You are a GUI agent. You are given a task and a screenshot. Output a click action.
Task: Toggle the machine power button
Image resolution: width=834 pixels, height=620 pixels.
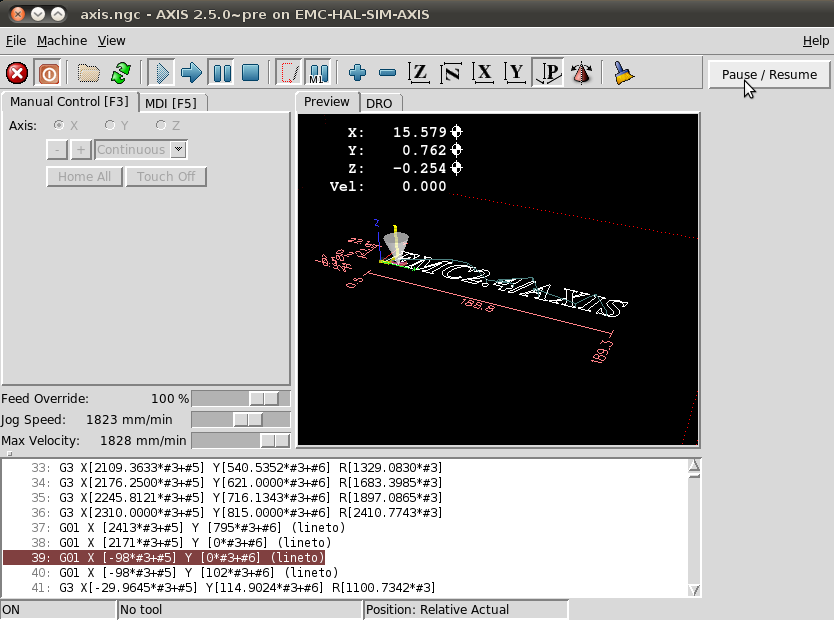pos(48,73)
